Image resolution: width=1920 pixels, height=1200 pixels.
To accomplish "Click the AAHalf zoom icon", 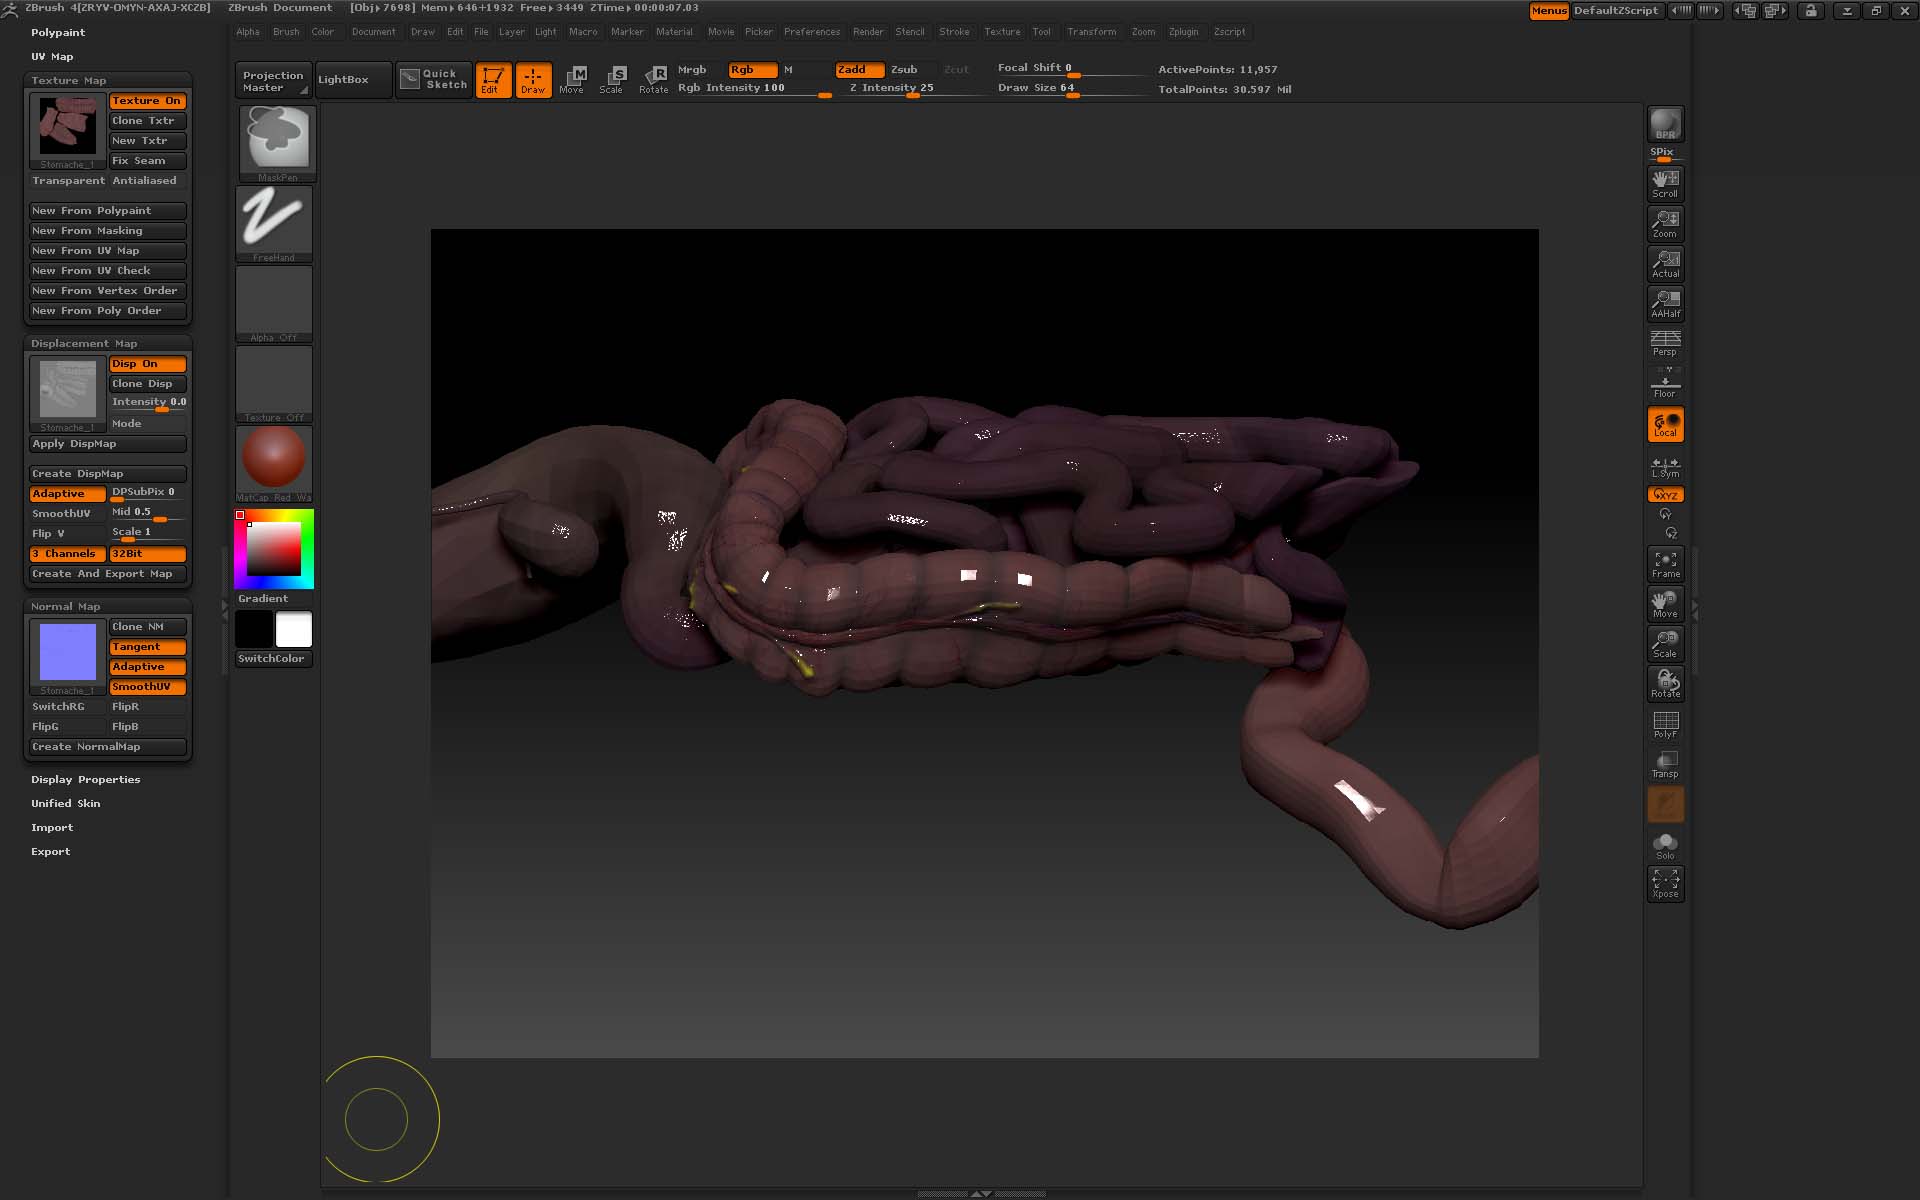I will 1665,303.
